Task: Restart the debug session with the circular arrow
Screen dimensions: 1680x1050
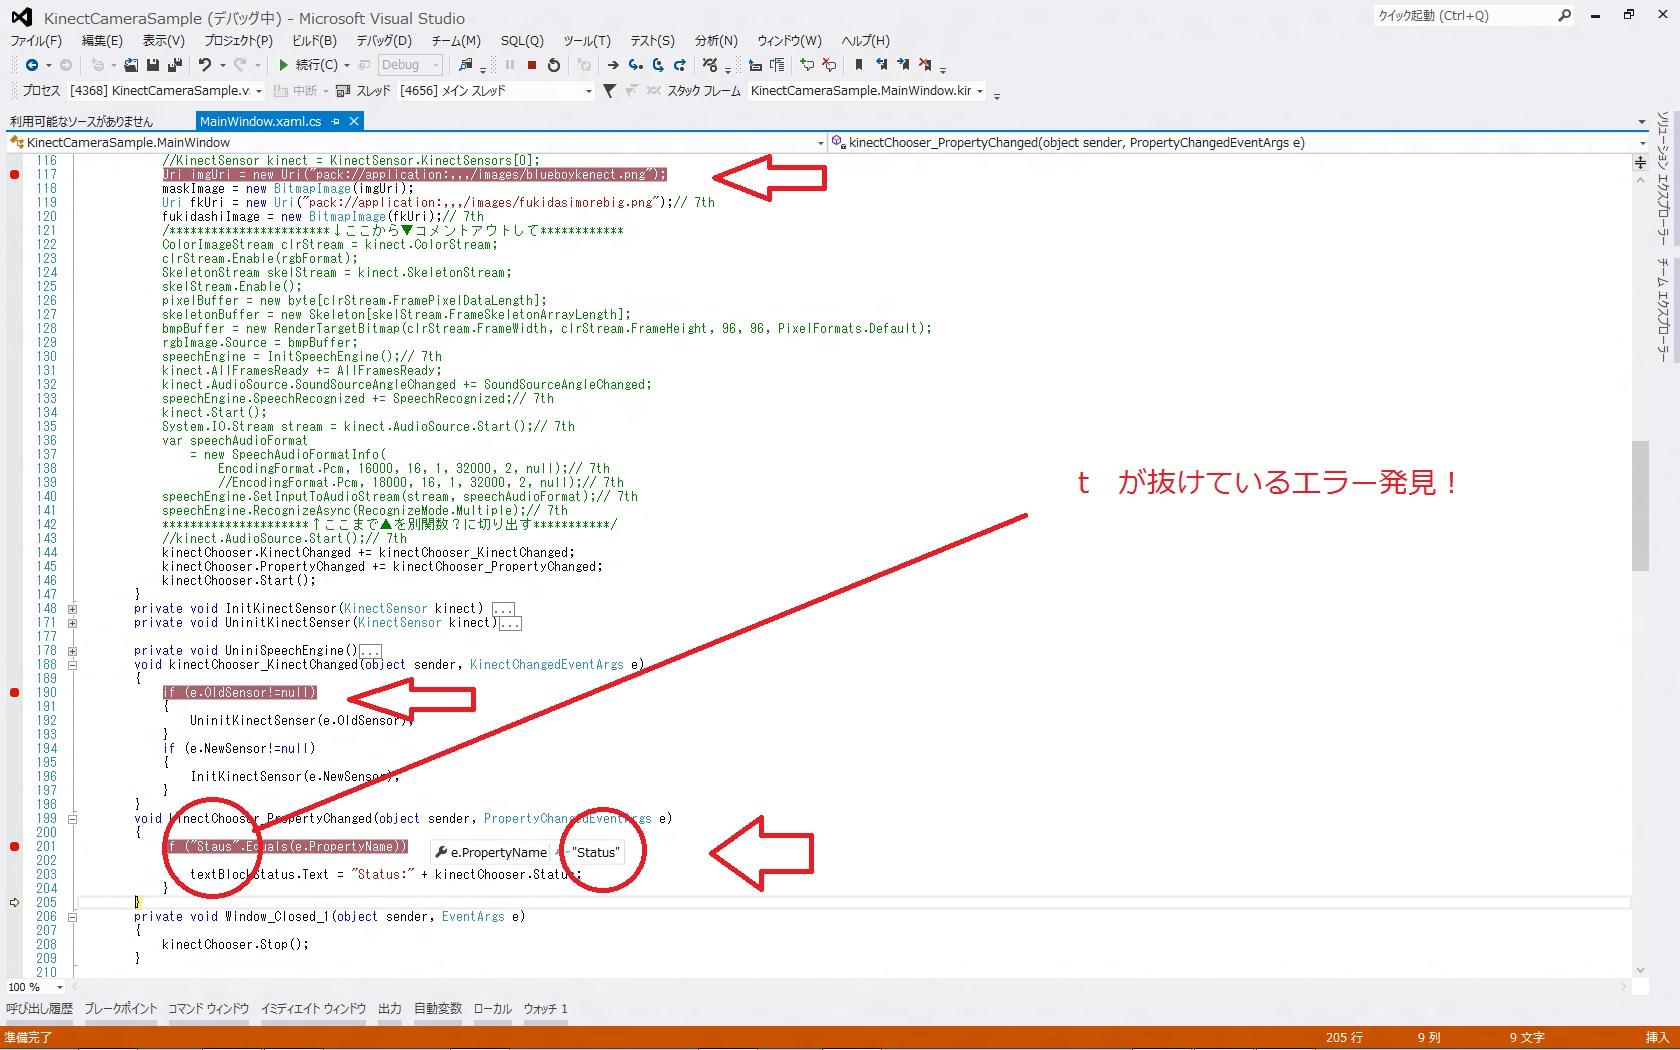Action: 554,65
